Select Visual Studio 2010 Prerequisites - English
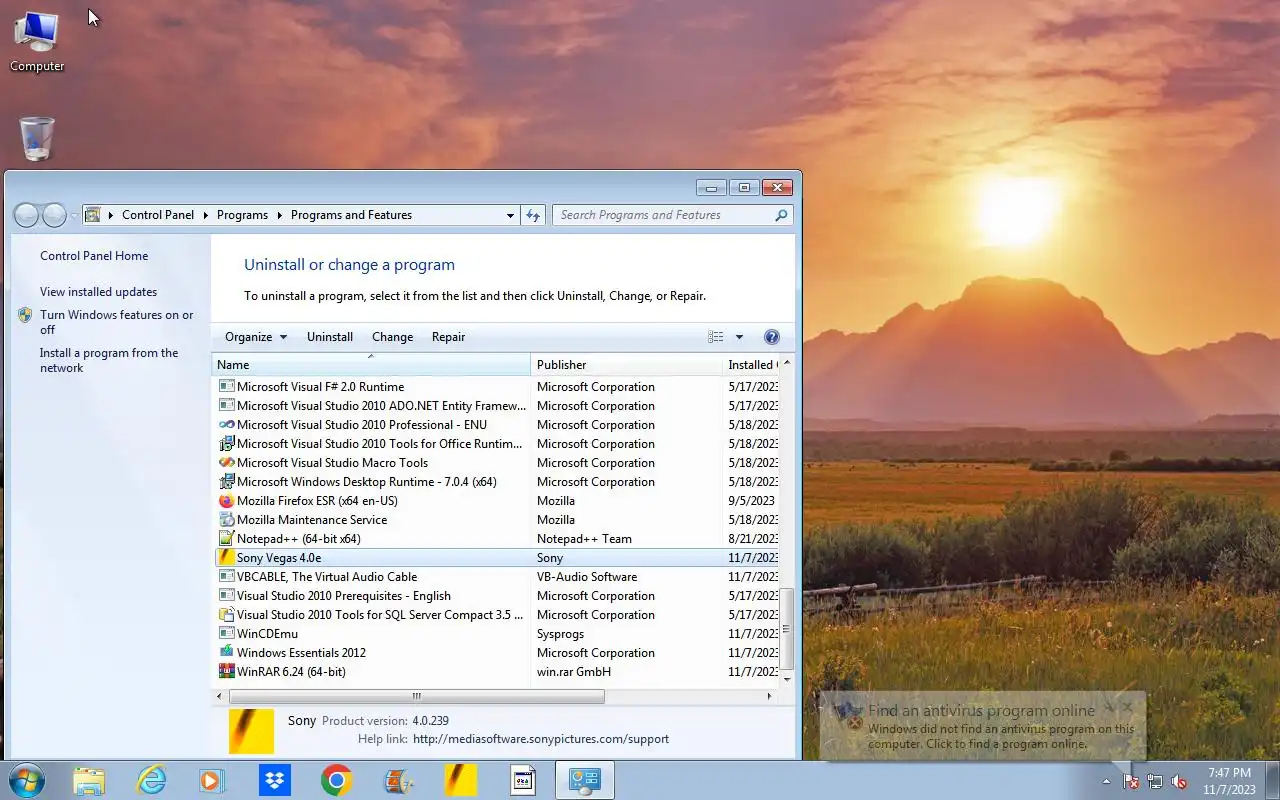 click(497, 596)
